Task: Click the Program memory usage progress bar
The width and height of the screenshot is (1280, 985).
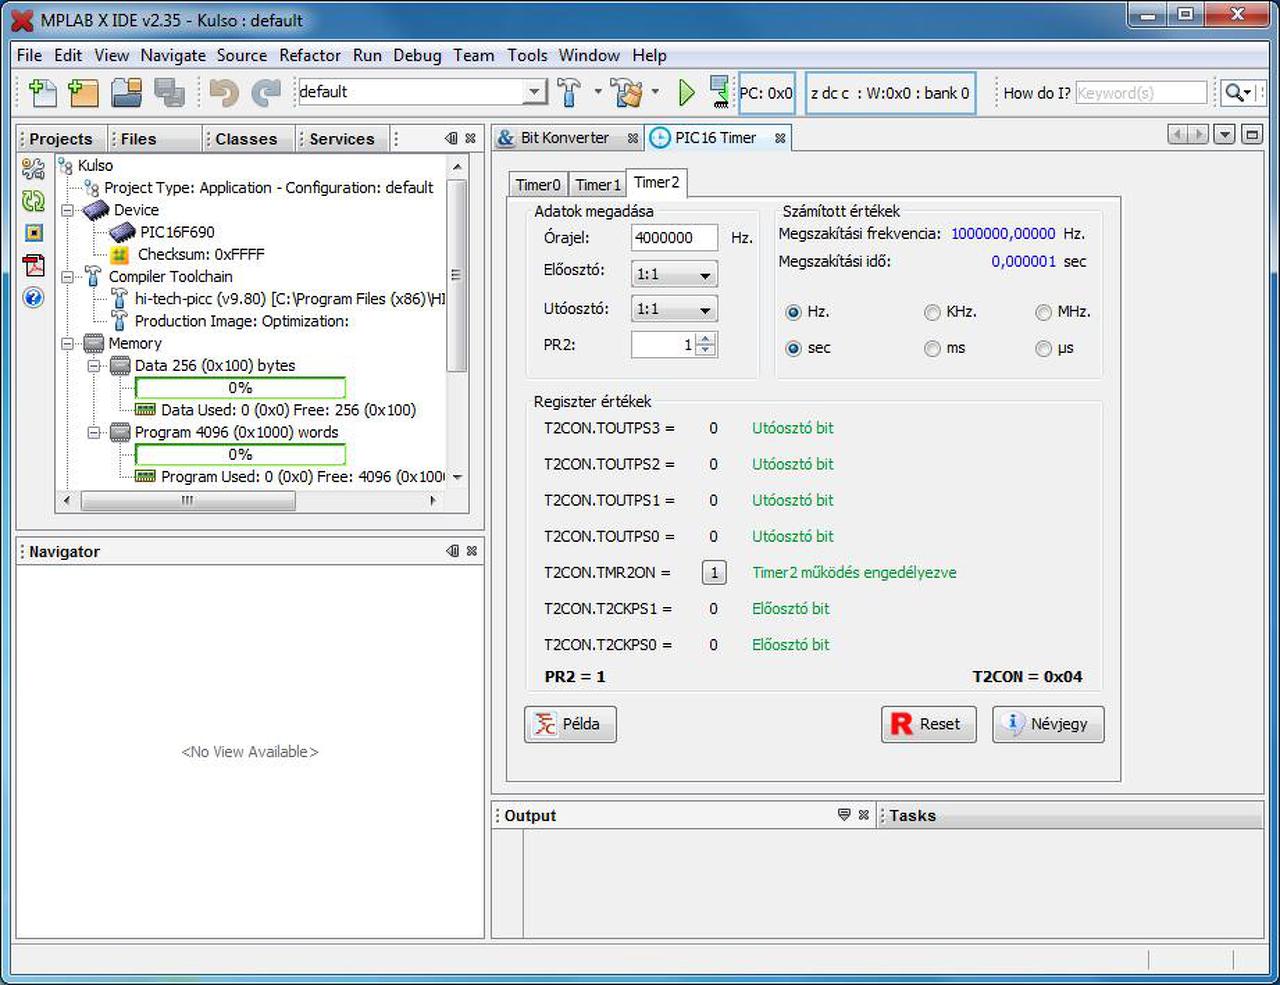Action: [x=240, y=455]
